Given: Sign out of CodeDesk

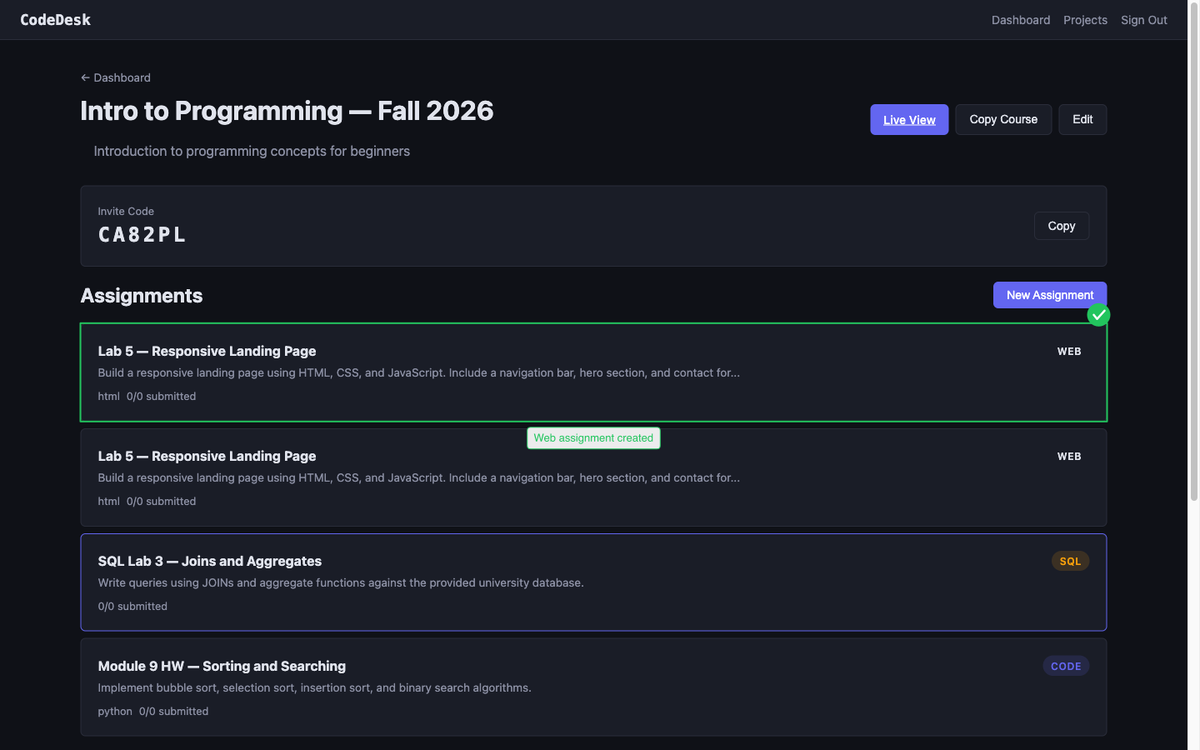Looking at the screenshot, I should click(x=1143, y=20).
